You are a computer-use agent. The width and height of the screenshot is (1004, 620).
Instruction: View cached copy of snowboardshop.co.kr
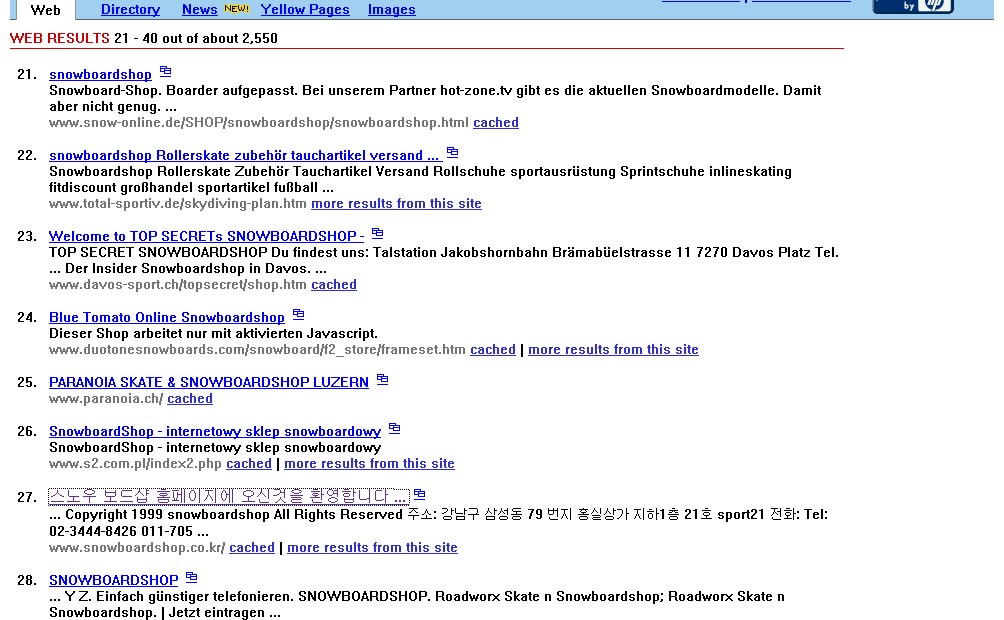coord(252,548)
